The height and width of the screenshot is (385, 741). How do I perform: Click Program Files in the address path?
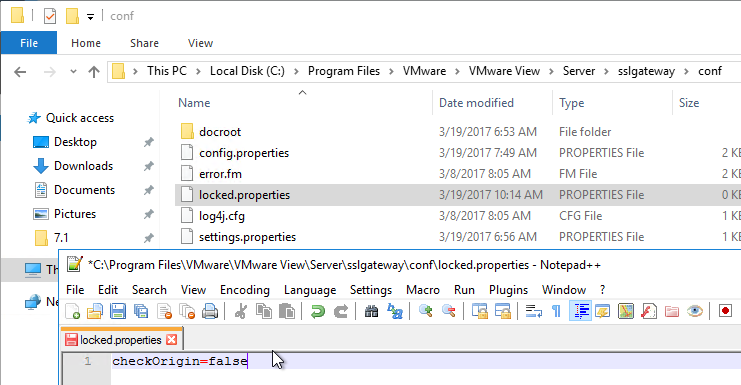pos(344,71)
